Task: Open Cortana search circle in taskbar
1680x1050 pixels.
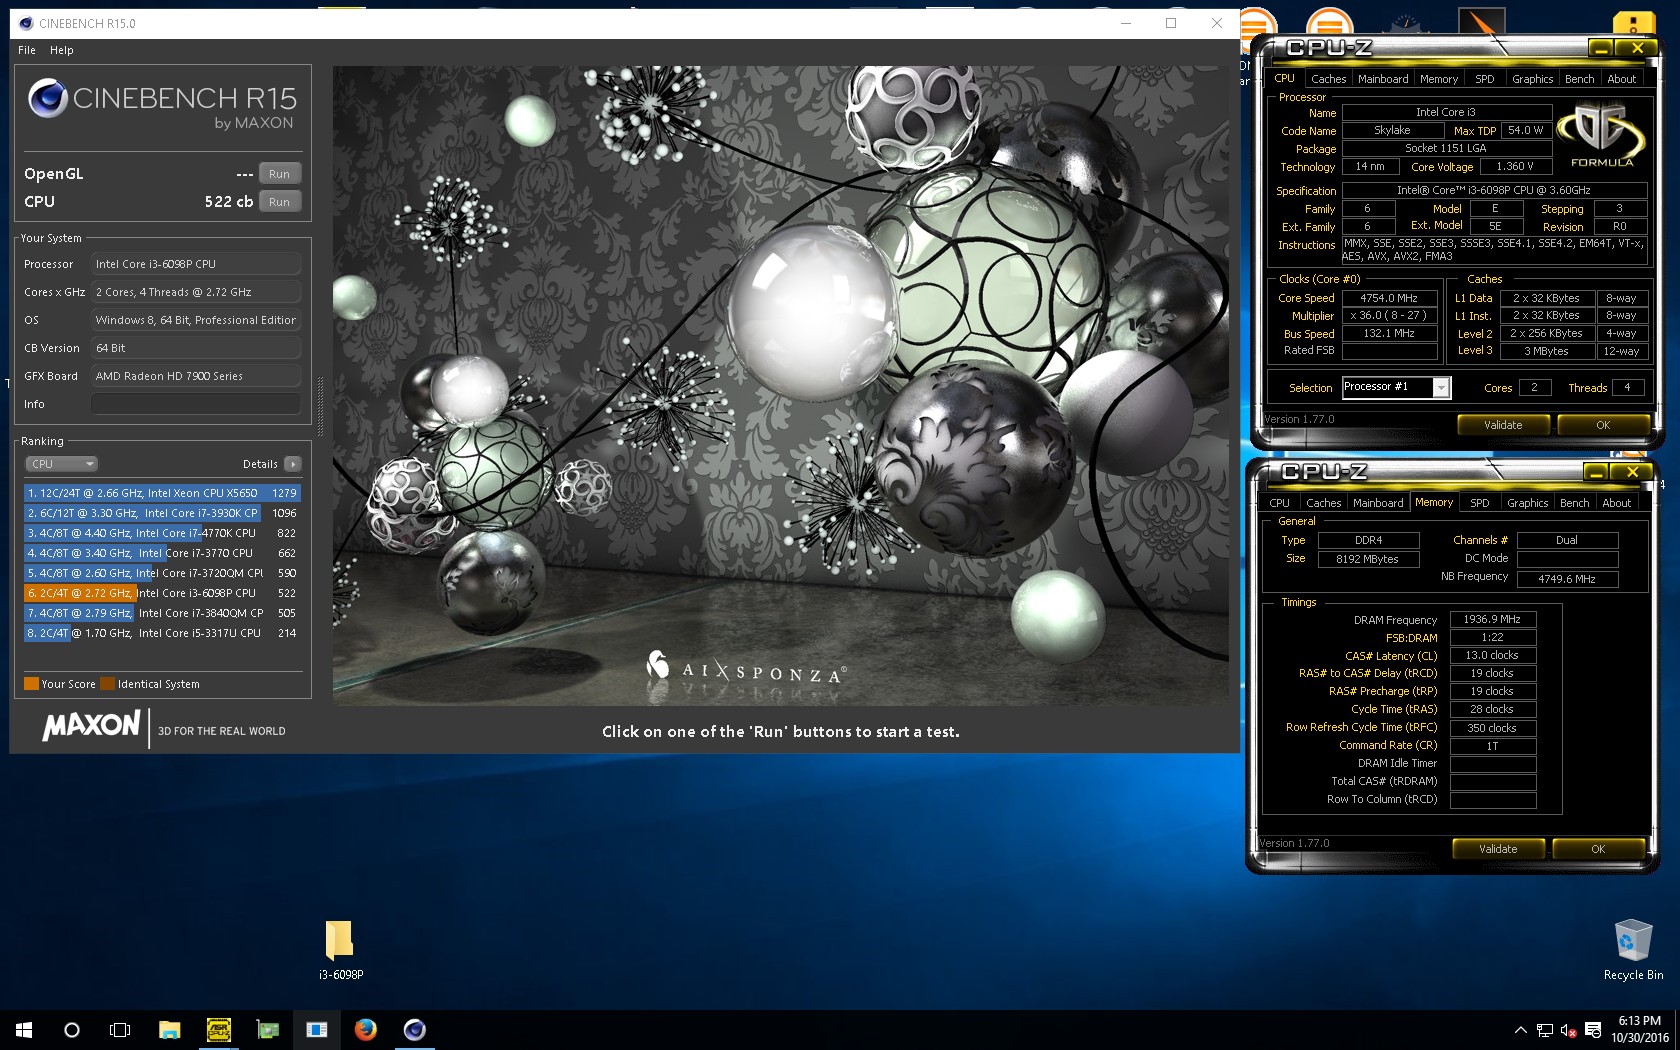Action: coord(72,1029)
